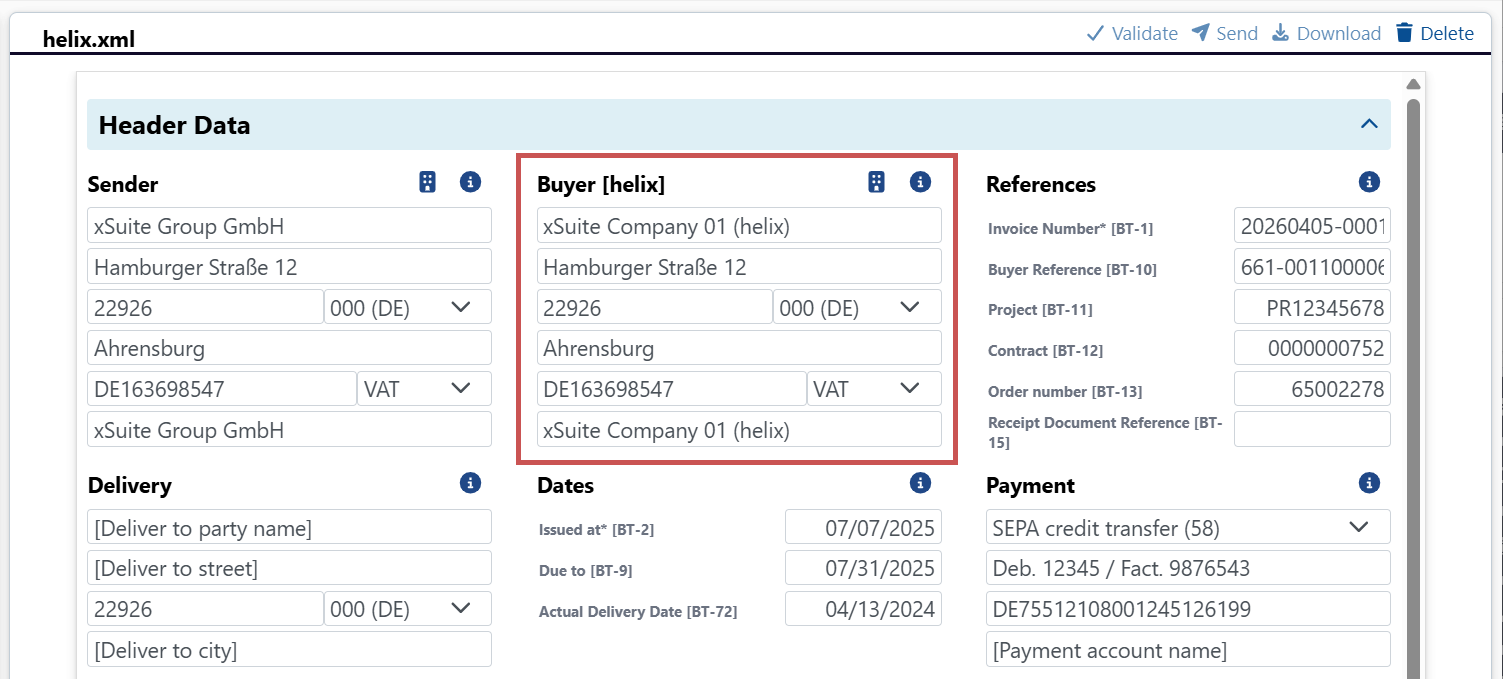Open Delivery country dropdown 000 (DE)
Image resolution: width=1503 pixels, height=679 pixels.
tap(408, 608)
